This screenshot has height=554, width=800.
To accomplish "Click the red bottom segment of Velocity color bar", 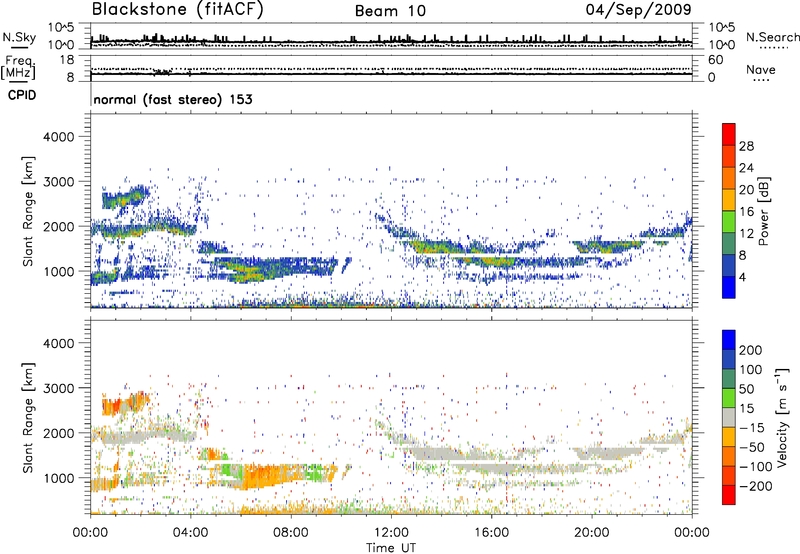I will click(729, 495).
